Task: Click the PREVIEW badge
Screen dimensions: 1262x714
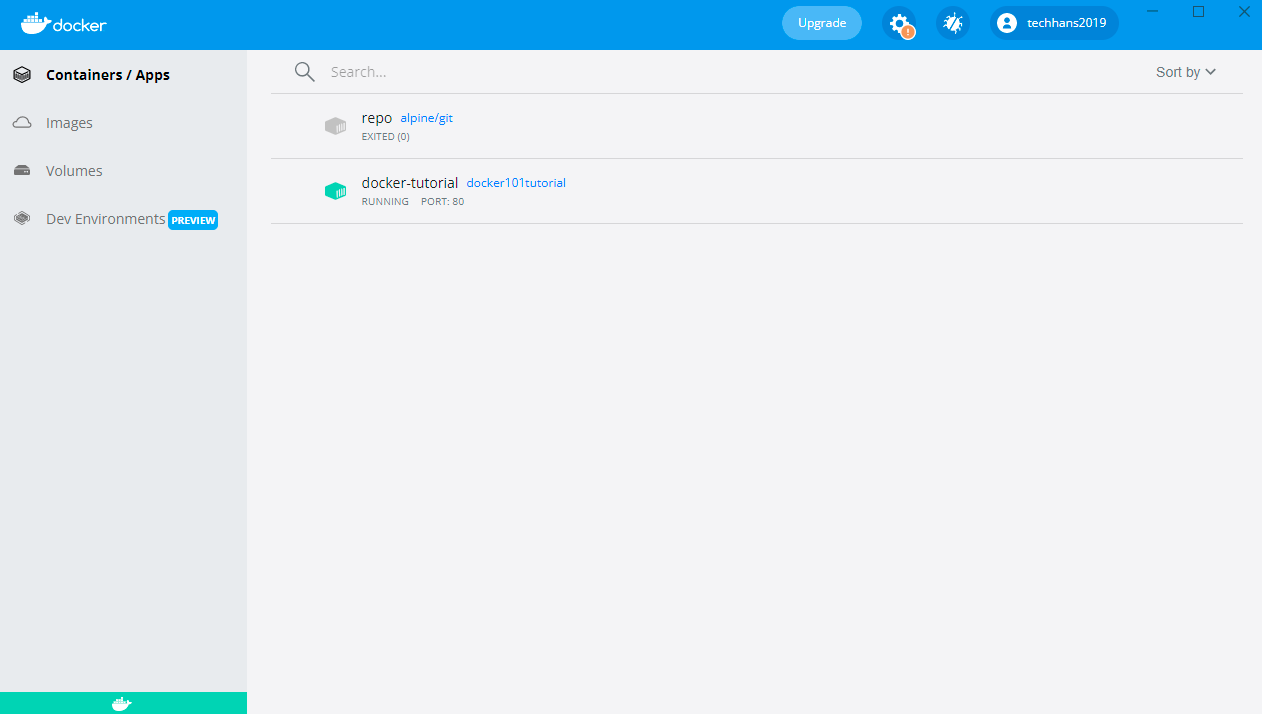Action: [x=193, y=220]
